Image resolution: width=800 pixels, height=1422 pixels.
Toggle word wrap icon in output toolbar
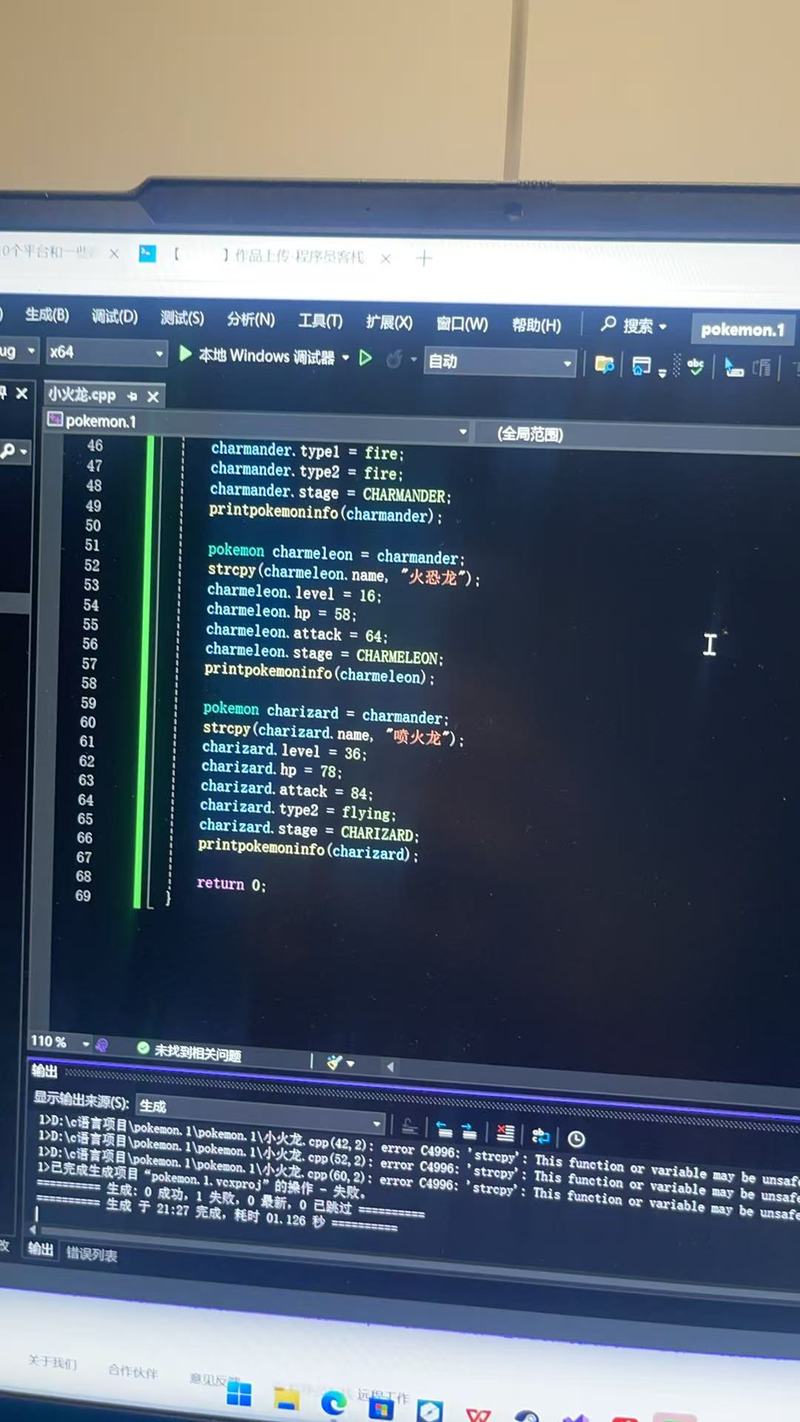541,1136
